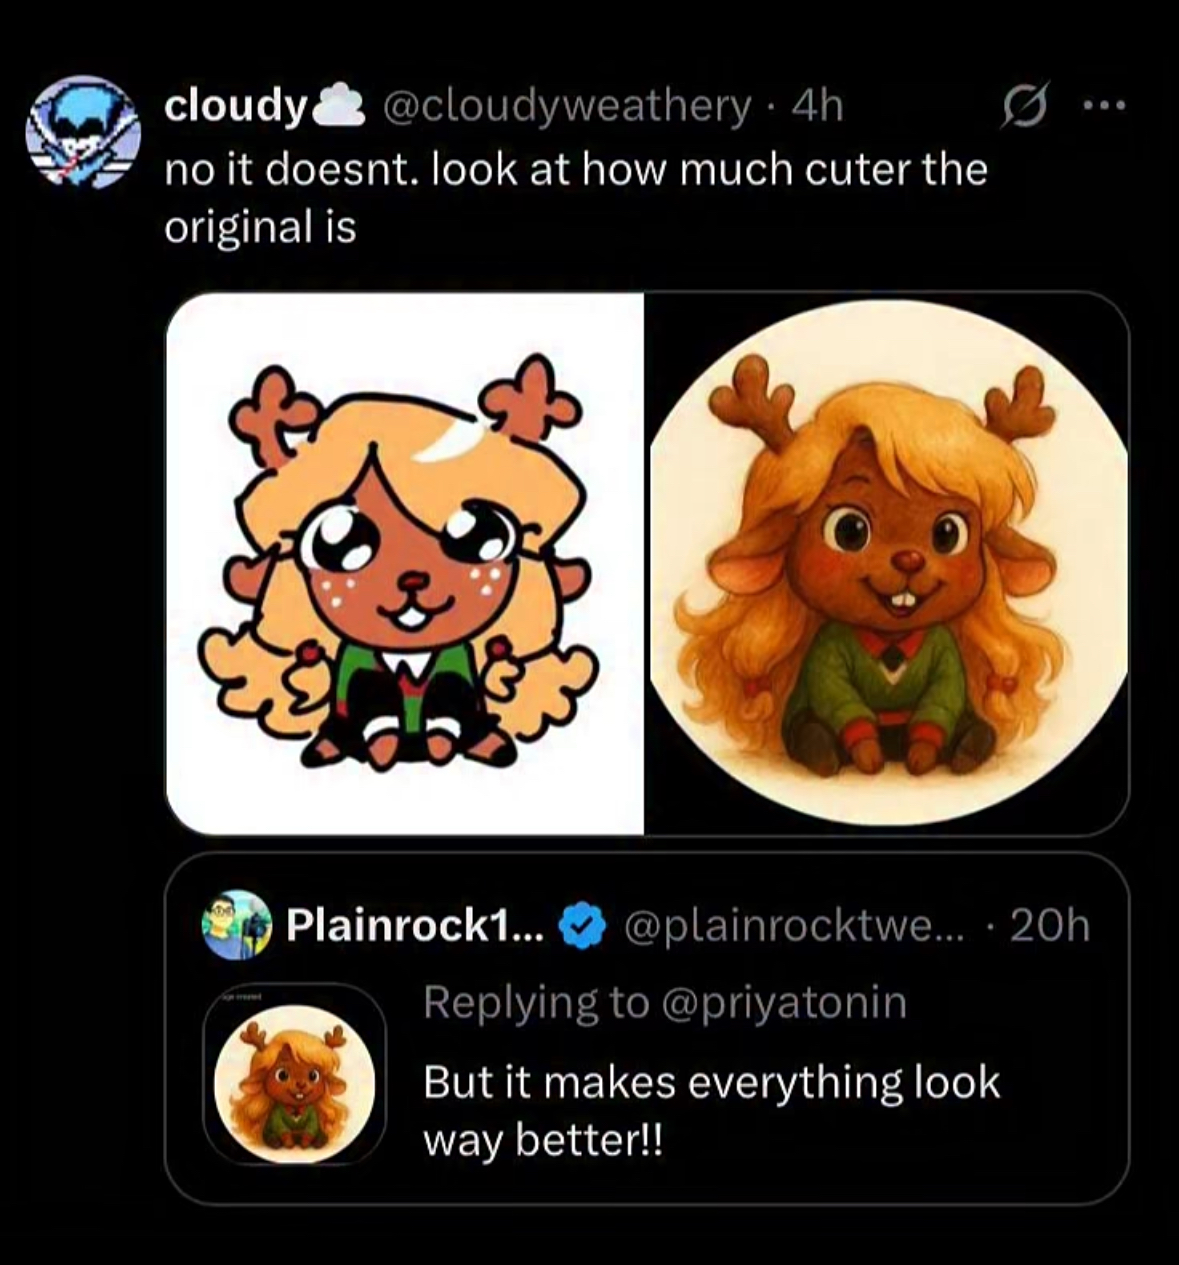Click the slashed-circle Grok icon
The image size is (1179, 1265).
(x=1022, y=106)
